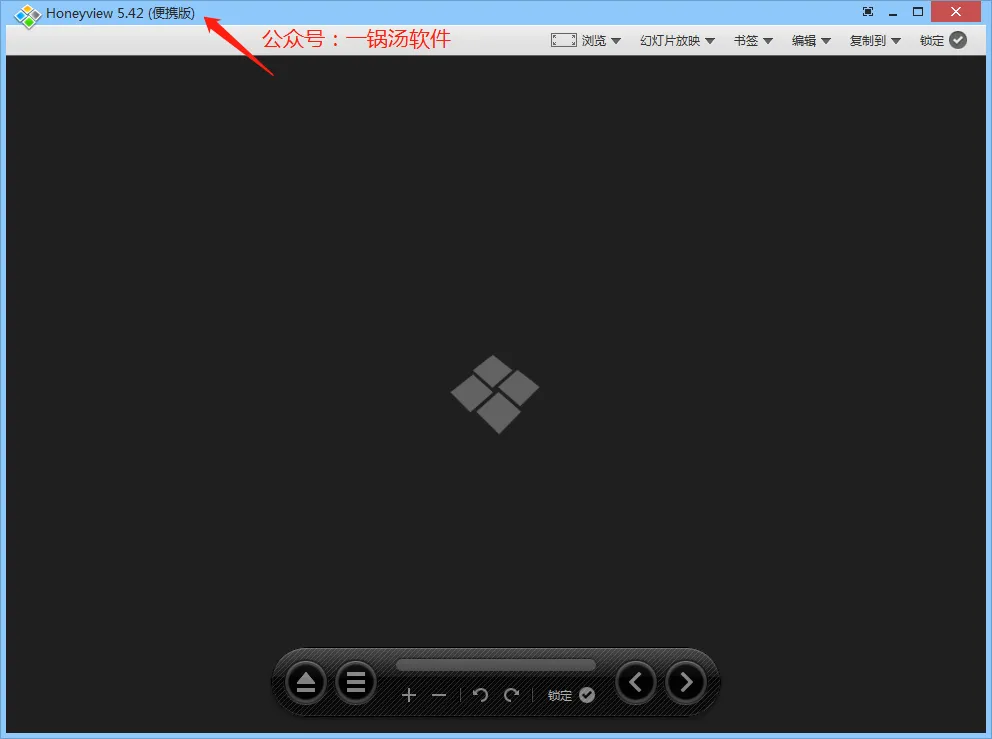Screen dimensions: 992x739
Task: Click the fit-to-screen view mode icon
Action: (564, 40)
